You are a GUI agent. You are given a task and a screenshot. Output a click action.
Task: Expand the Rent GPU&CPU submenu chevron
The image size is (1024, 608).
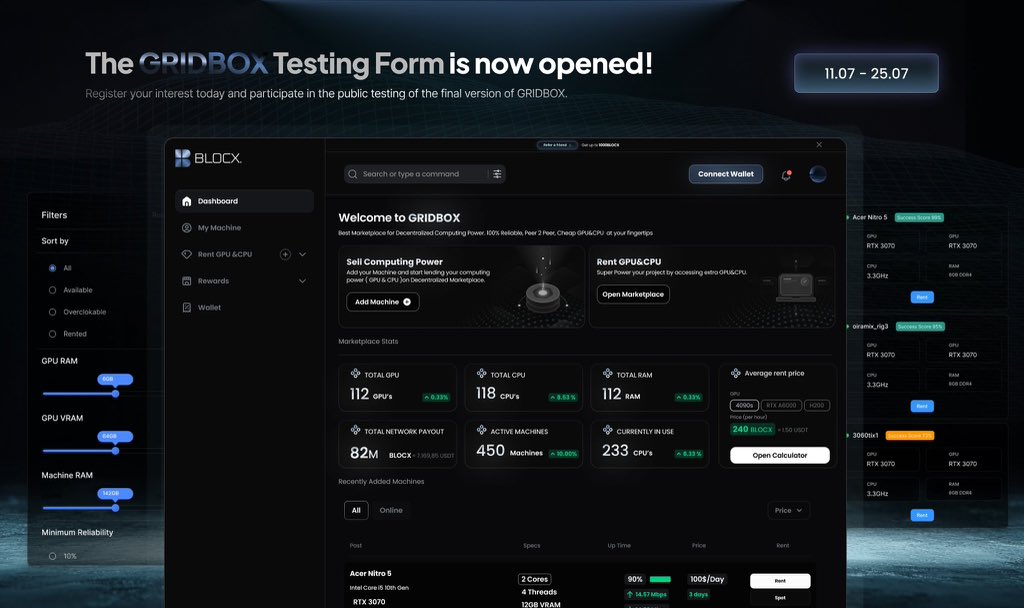pyautogui.click(x=302, y=254)
